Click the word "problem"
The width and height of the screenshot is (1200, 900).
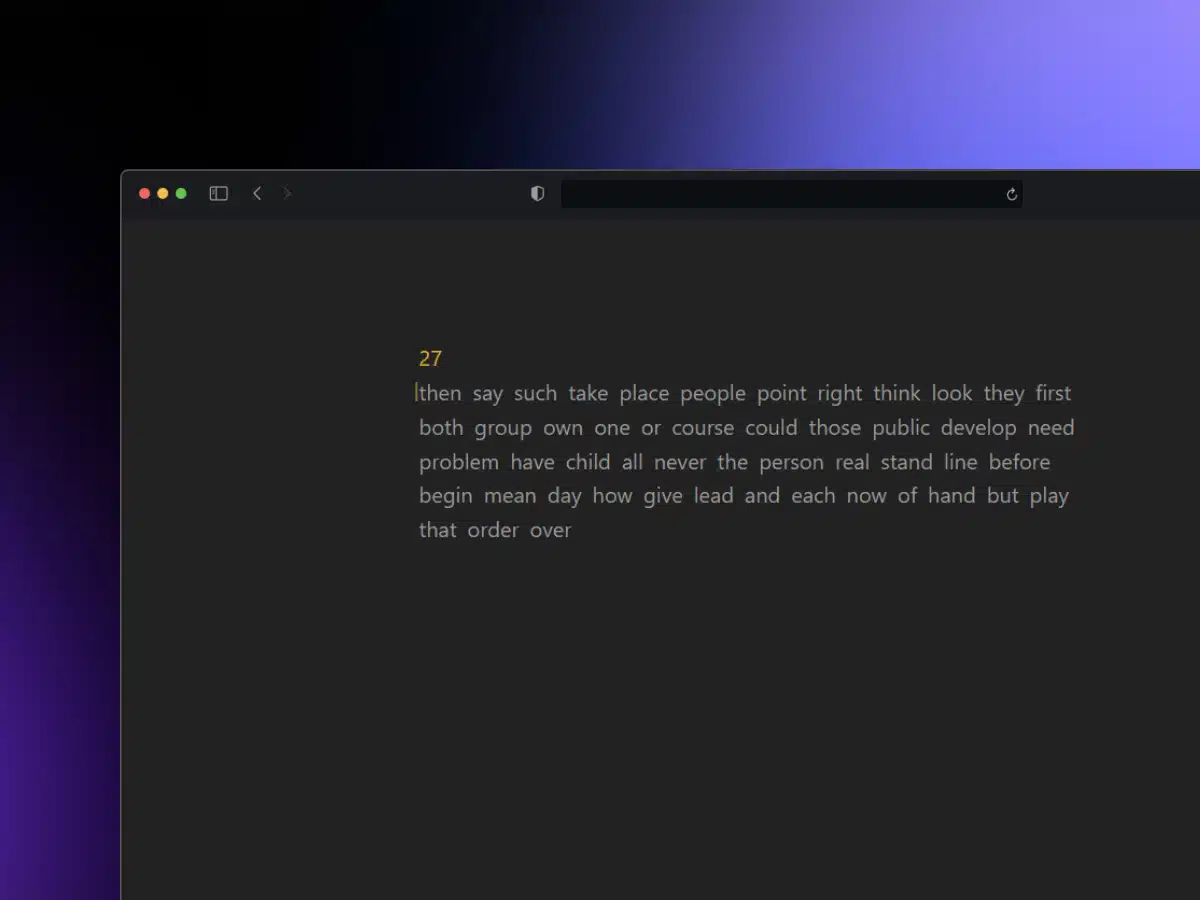(x=458, y=463)
